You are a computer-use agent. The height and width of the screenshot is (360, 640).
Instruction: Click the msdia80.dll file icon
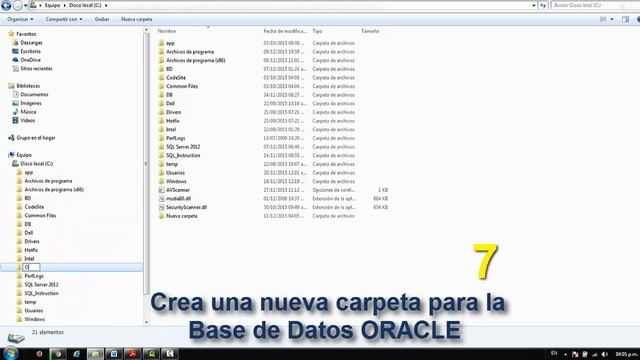click(161, 198)
